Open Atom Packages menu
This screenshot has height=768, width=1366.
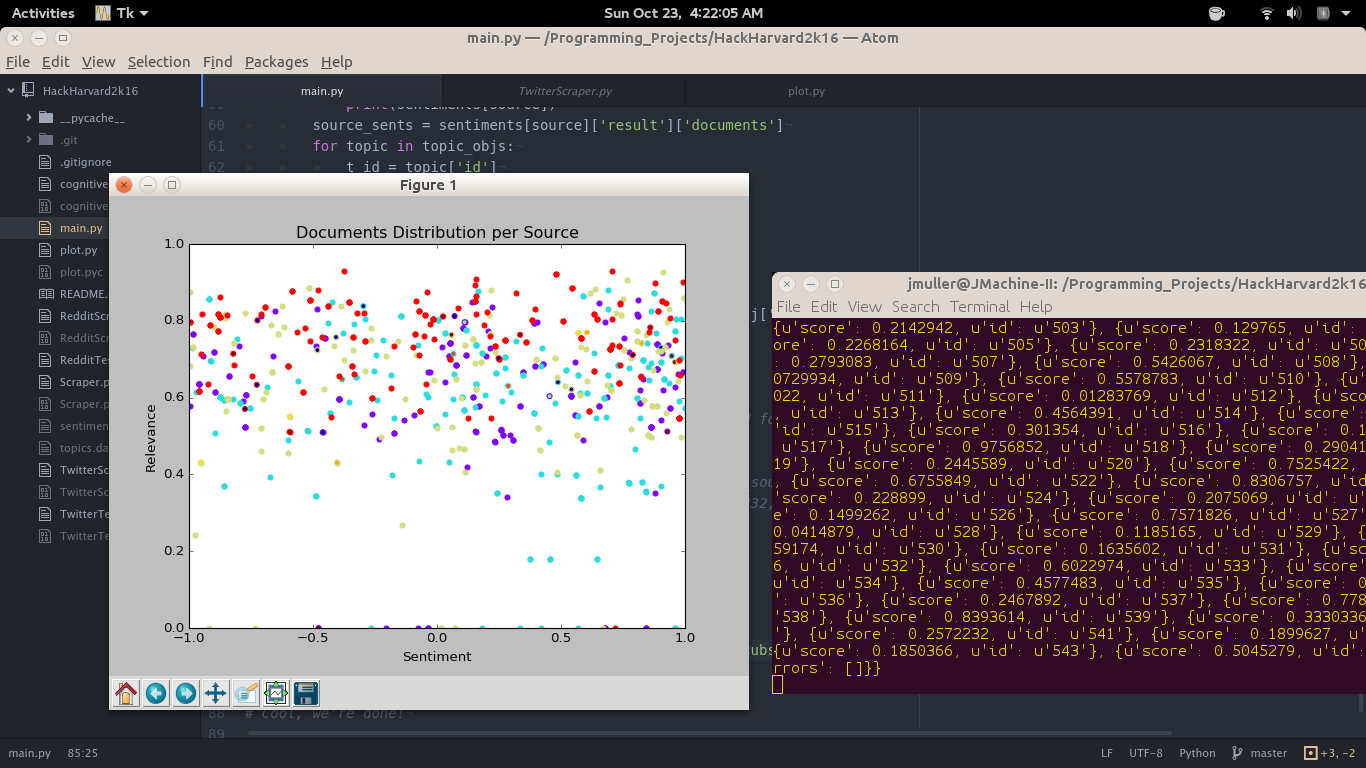[276, 62]
